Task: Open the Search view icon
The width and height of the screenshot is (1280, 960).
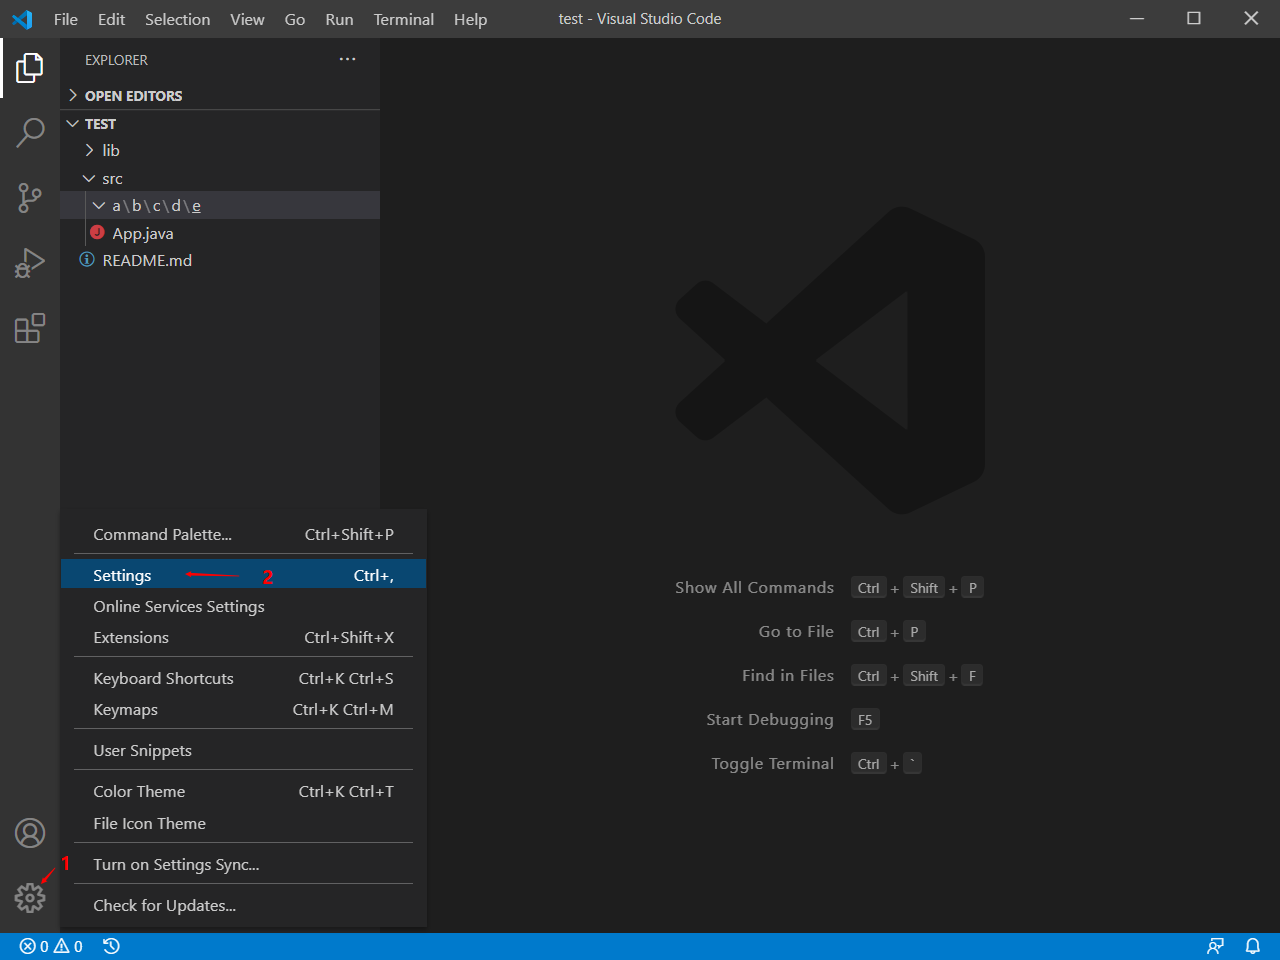Action: coord(30,132)
